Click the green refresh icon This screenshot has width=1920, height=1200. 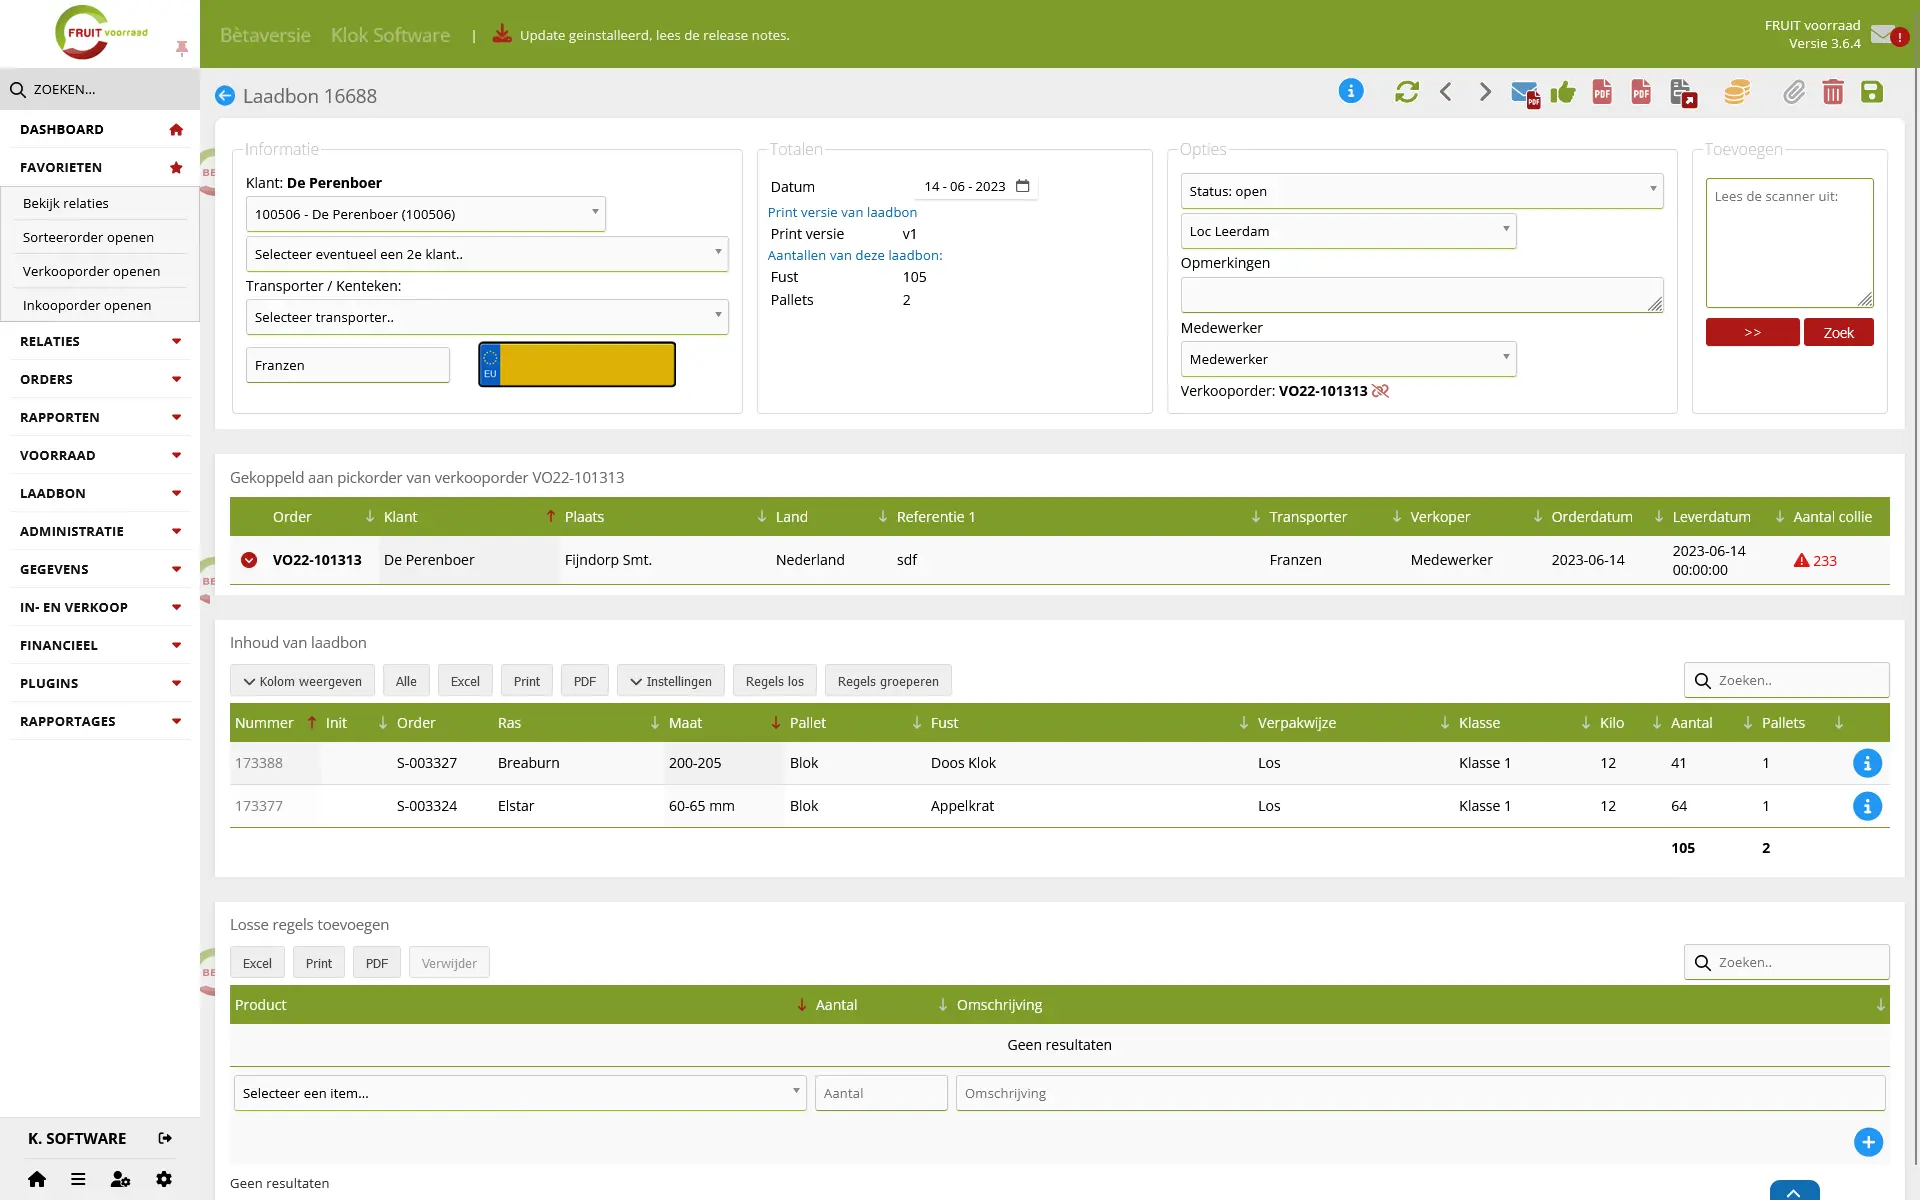[x=1407, y=92]
